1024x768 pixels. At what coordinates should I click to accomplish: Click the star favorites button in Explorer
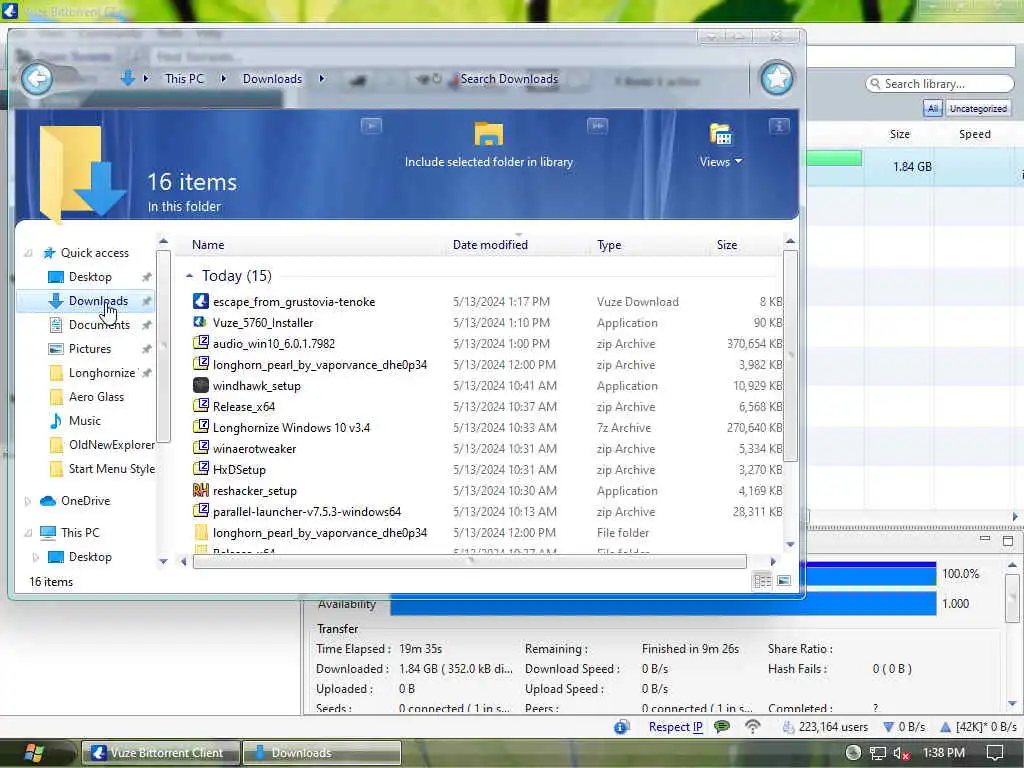point(777,79)
